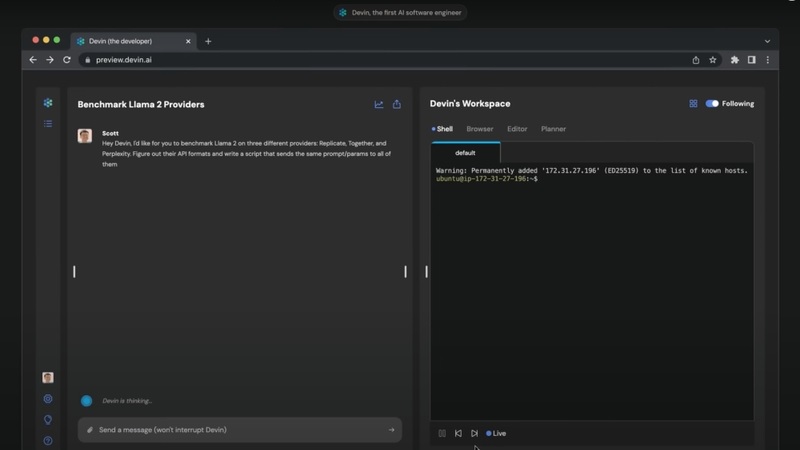
Task: Click the 'Devin, the first AI software engineer' title
Action: click(407, 13)
